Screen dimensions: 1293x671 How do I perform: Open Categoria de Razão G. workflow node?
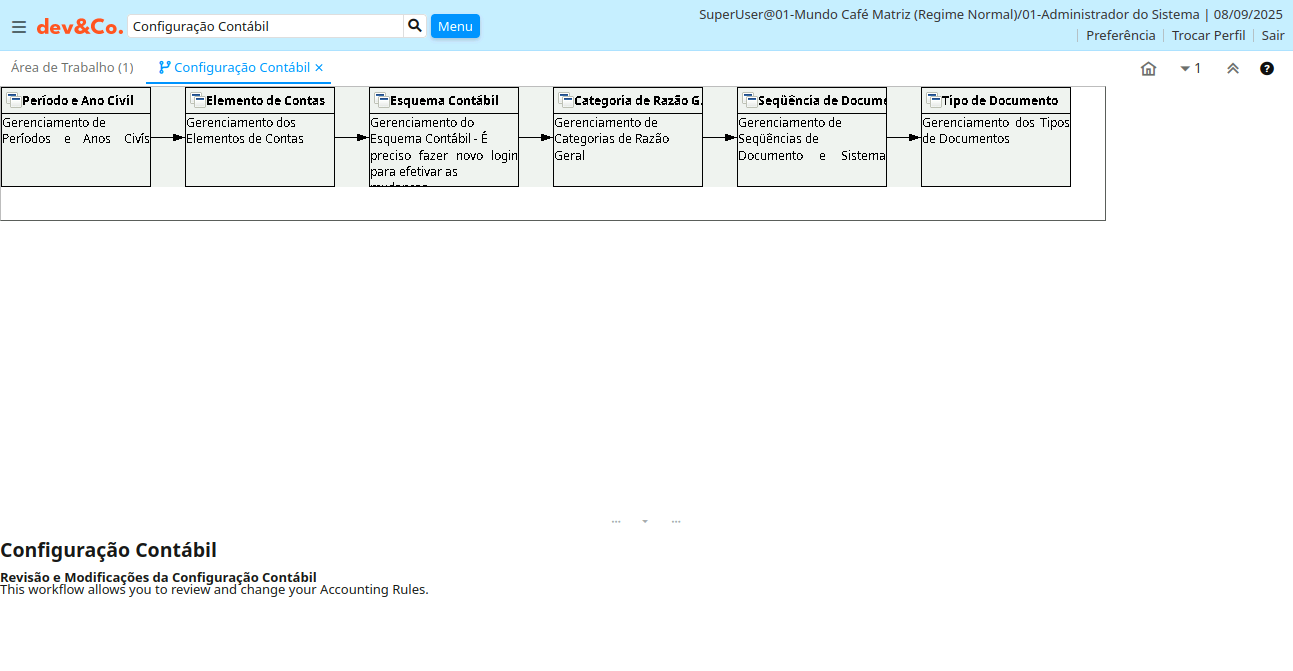(x=628, y=137)
